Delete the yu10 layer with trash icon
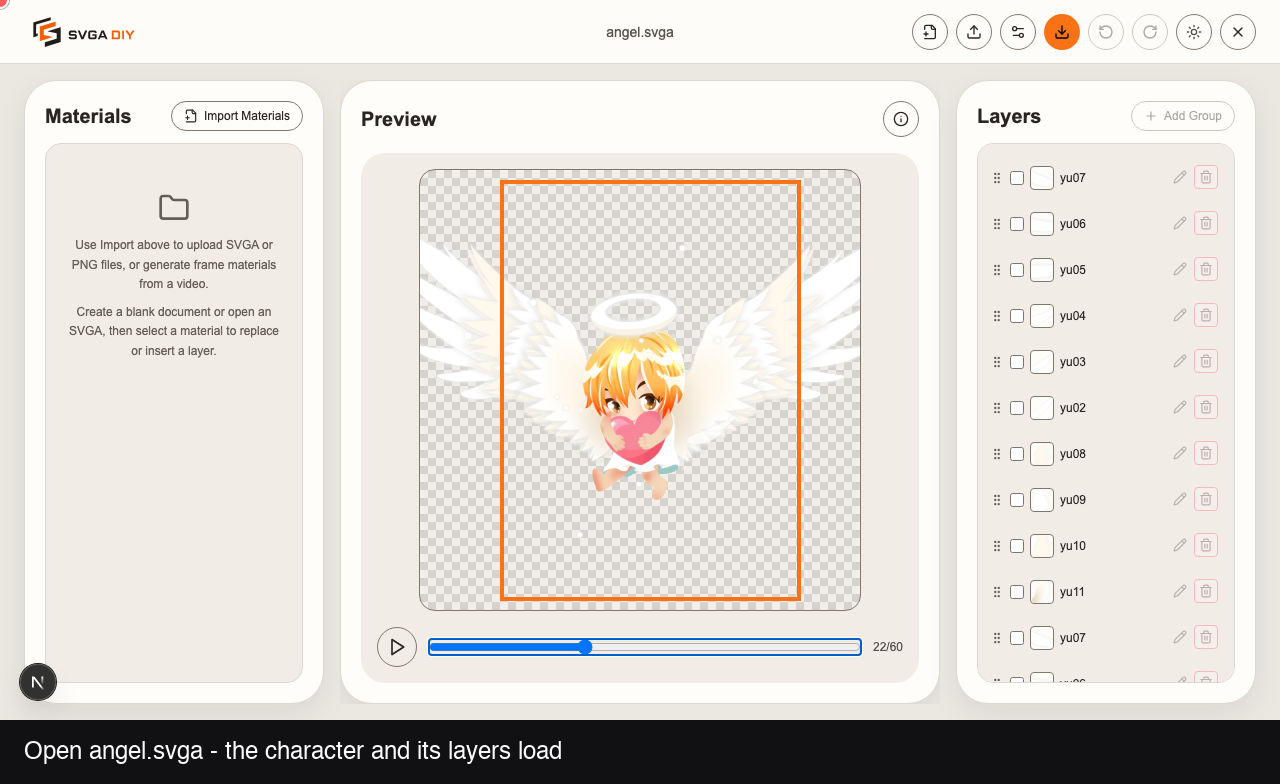Screen dimensions: 1280x784 click(1206, 546)
